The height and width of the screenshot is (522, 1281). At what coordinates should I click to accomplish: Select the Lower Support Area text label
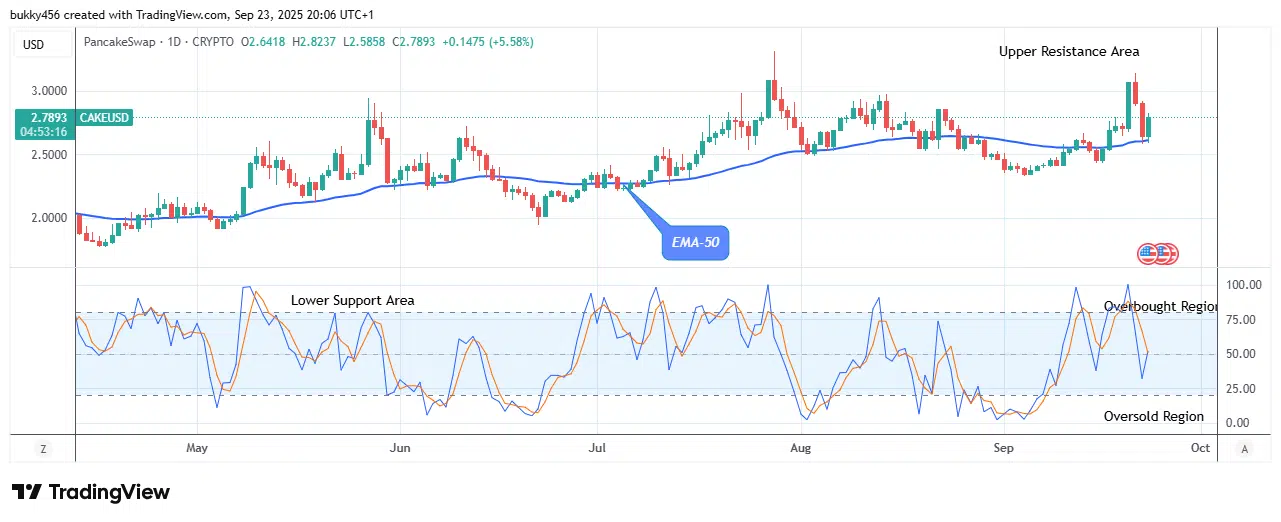coord(352,300)
